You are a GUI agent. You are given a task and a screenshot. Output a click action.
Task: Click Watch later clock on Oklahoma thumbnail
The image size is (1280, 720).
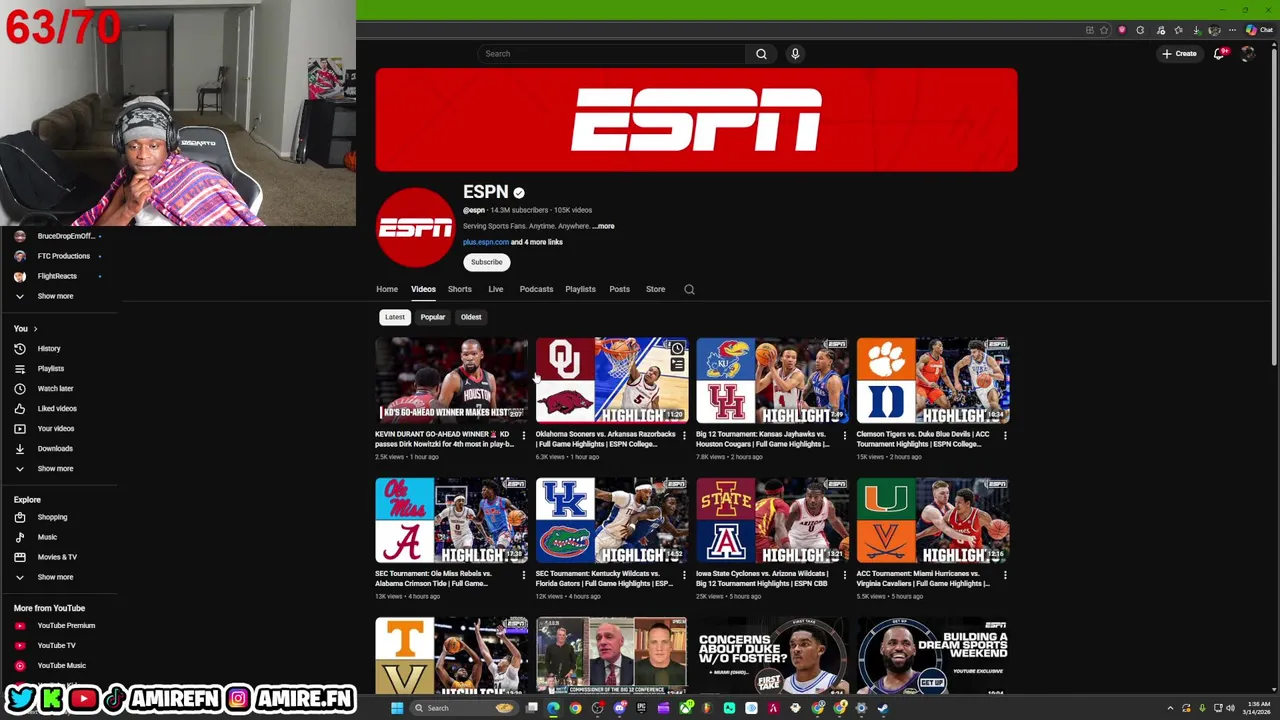pos(677,348)
